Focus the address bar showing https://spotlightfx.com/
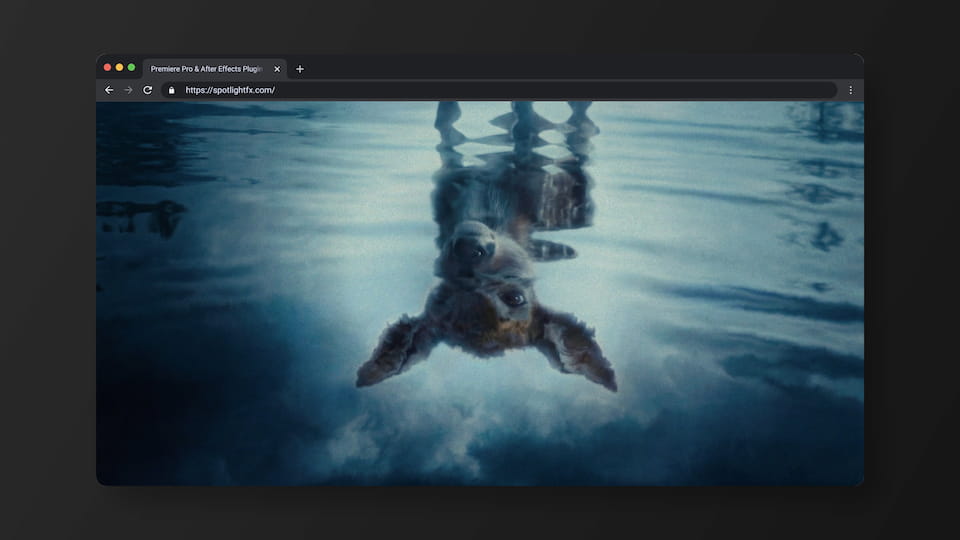 point(499,90)
